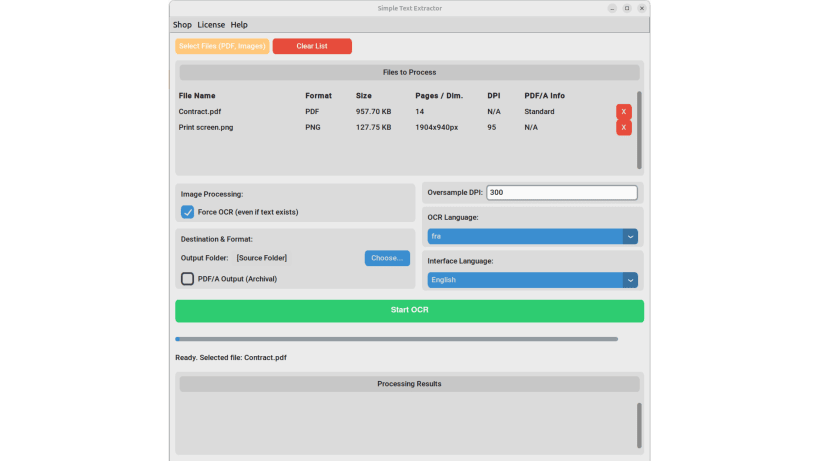Click the status text 'Ready. Selected file: Contract.pdf'
The height and width of the screenshot is (461, 819).
point(231,358)
